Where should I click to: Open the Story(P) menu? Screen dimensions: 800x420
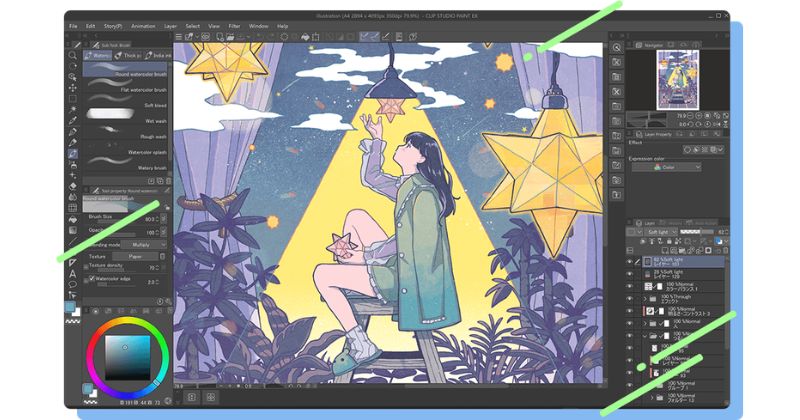pyautogui.click(x=113, y=26)
